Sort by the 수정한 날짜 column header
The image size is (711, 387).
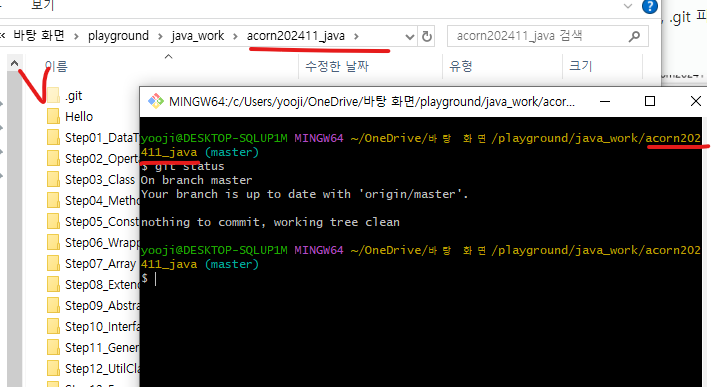[x=337, y=66]
